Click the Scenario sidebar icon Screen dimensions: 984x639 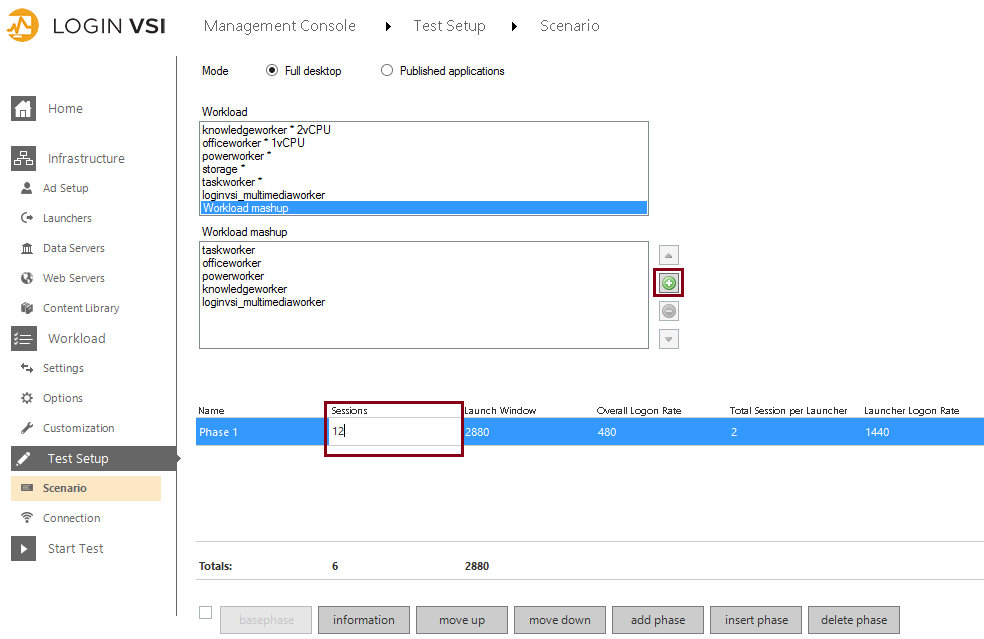(x=27, y=488)
